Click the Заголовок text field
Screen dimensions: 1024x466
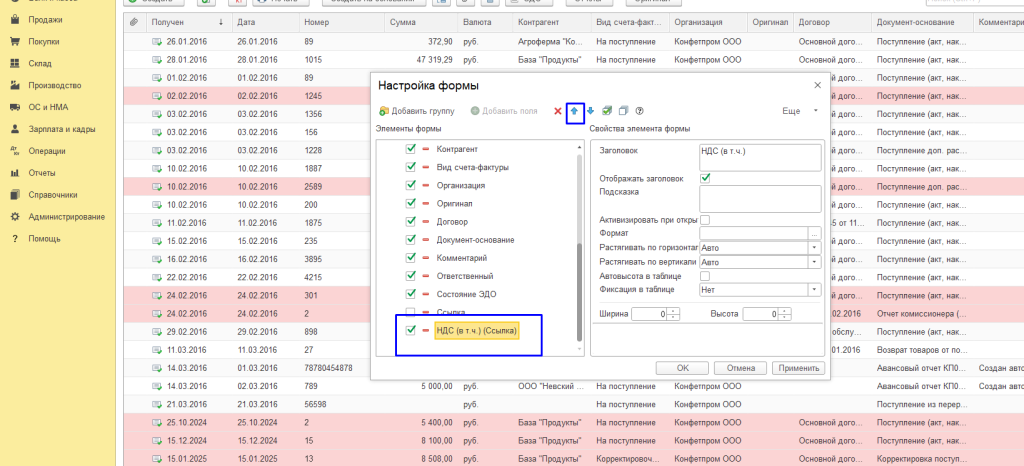(759, 157)
